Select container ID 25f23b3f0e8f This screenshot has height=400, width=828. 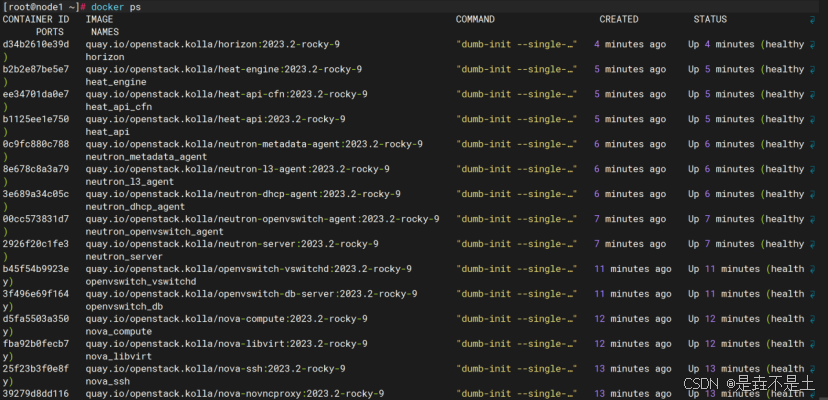coord(36,368)
